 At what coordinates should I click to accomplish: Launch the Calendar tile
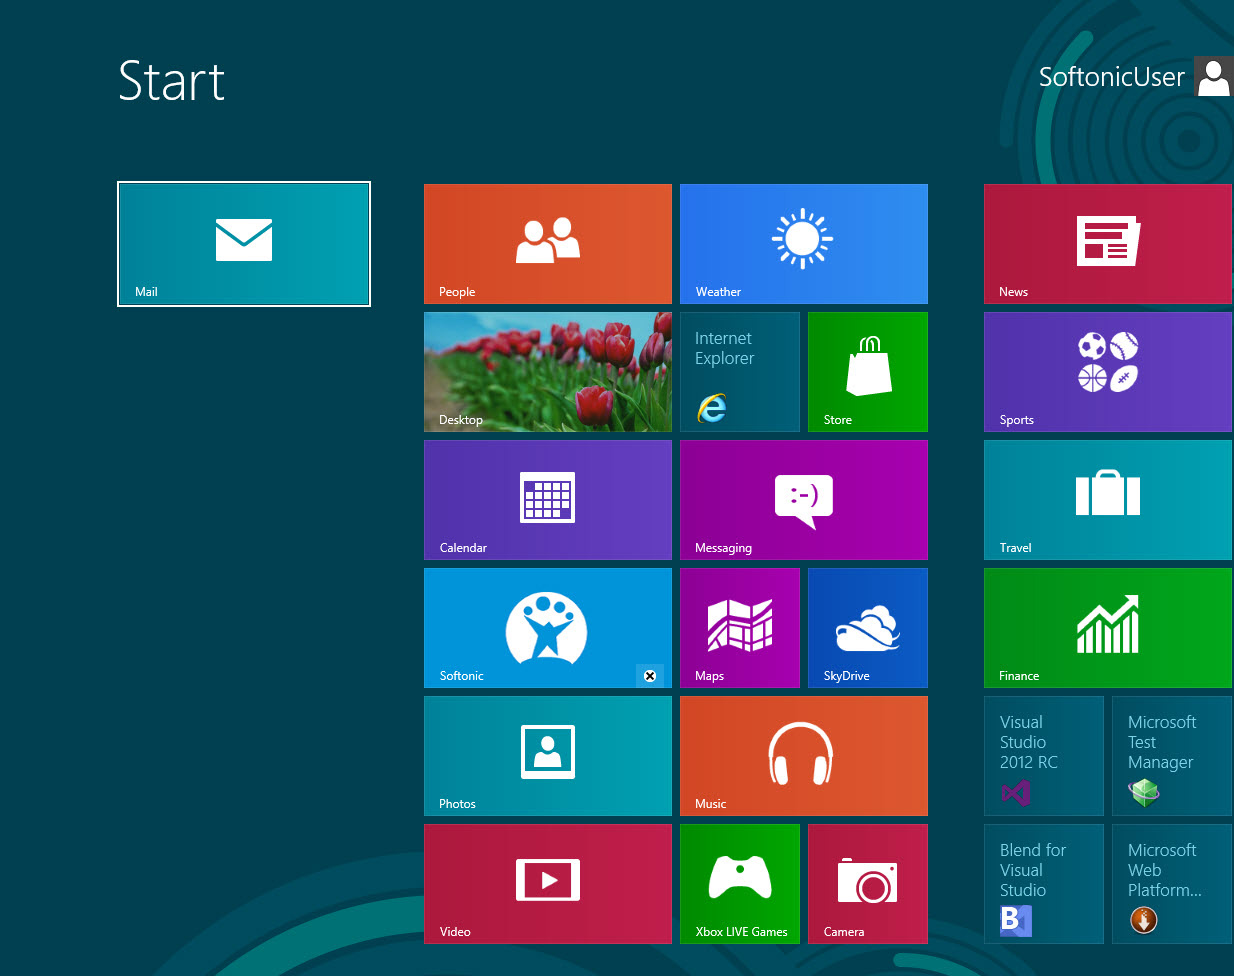[548, 500]
